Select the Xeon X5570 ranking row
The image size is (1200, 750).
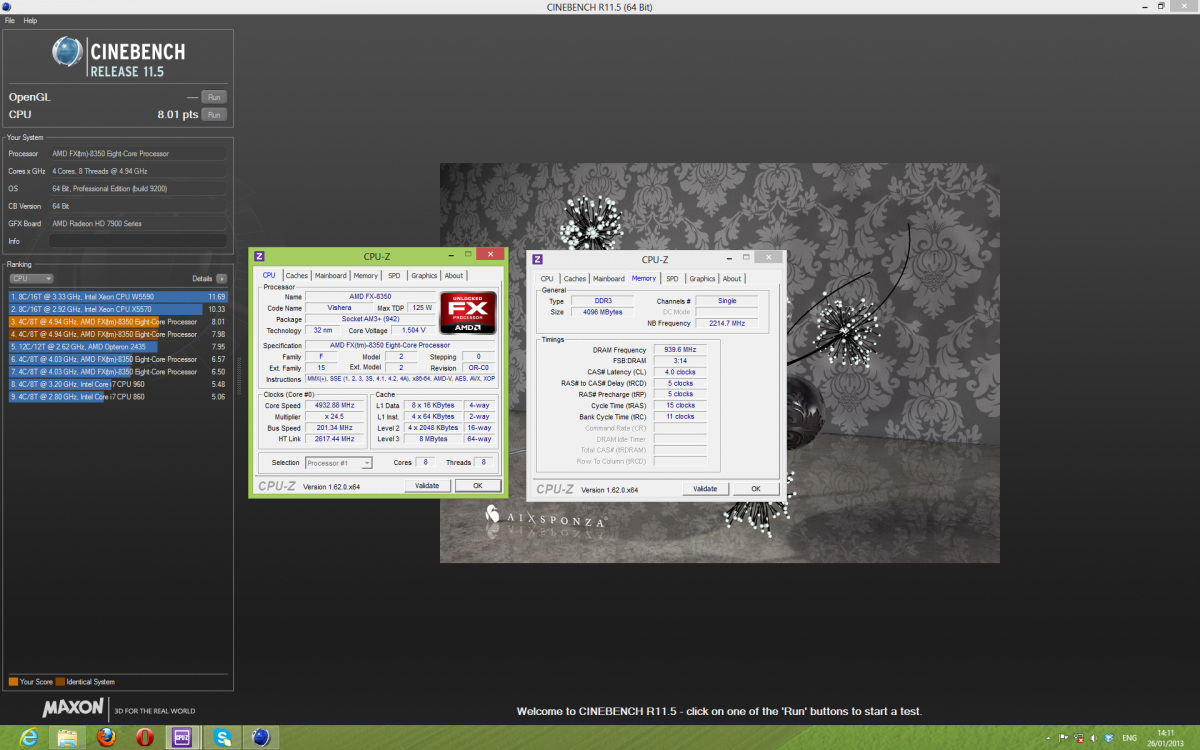(118, 309)
